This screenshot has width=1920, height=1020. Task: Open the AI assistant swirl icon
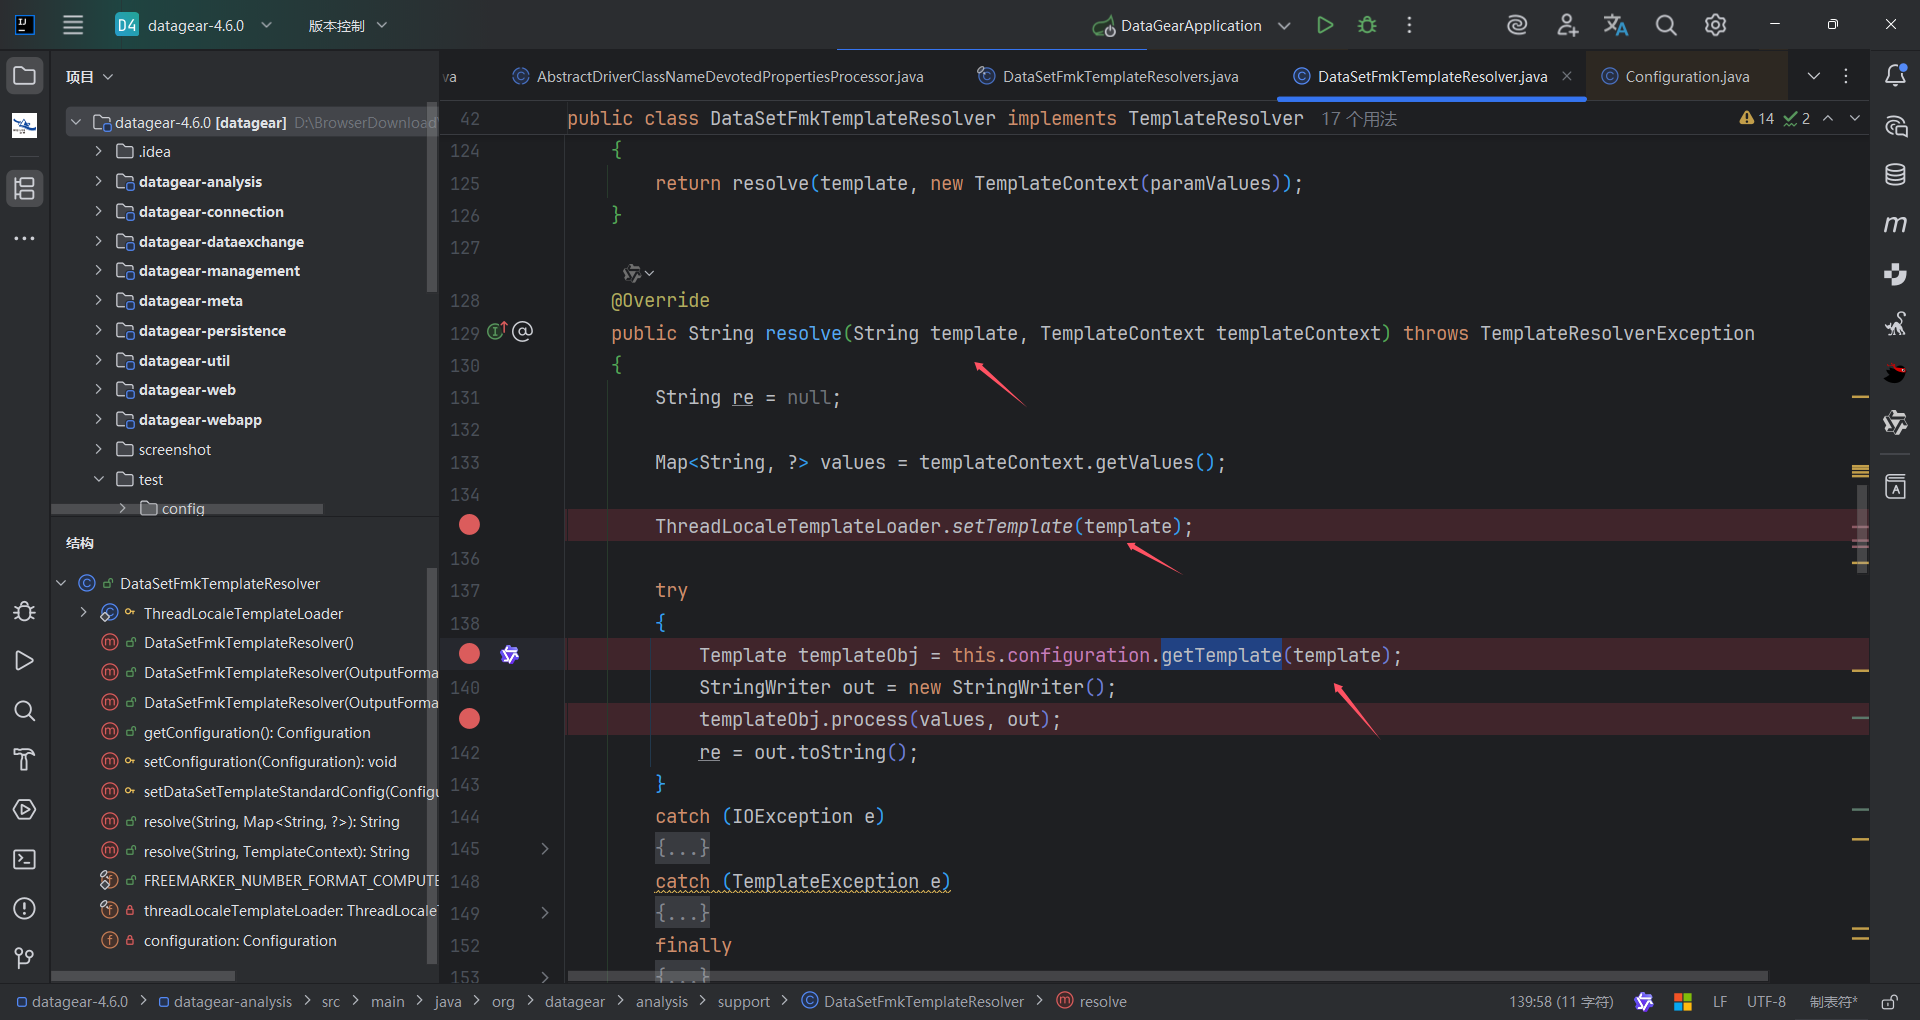(x=1517, y=25)
